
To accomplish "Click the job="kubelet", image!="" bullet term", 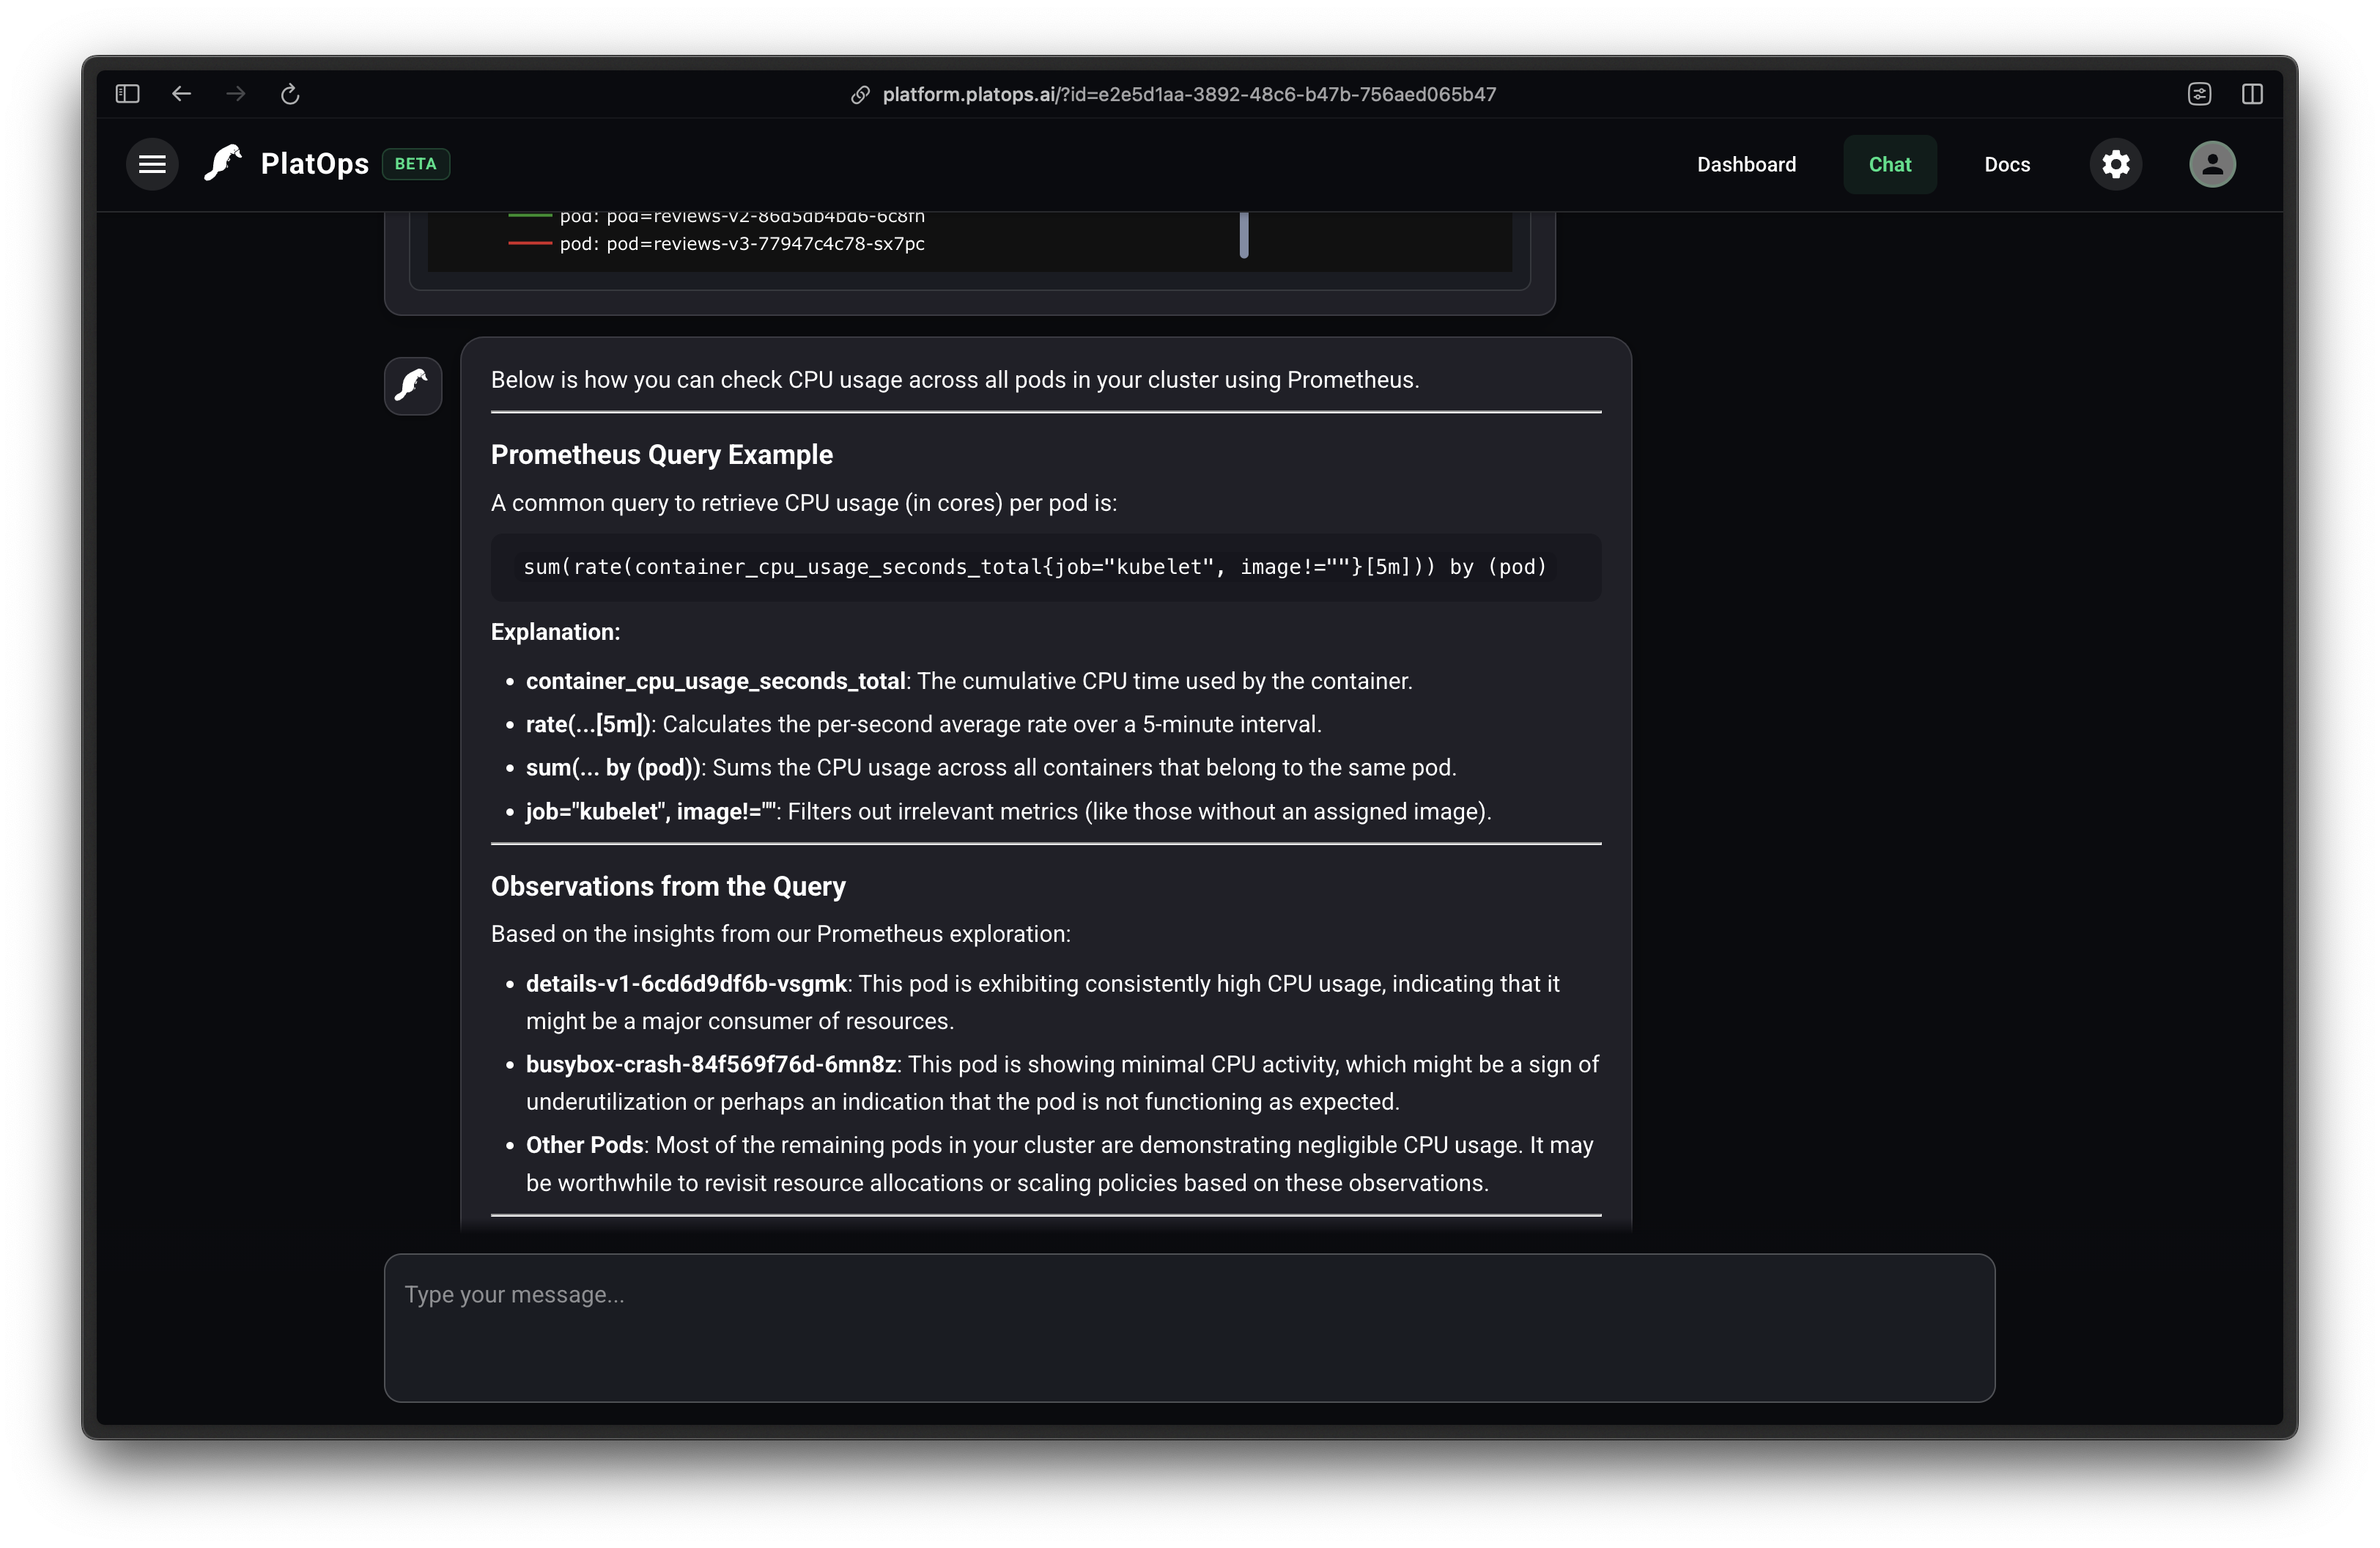I will [650, 812].
